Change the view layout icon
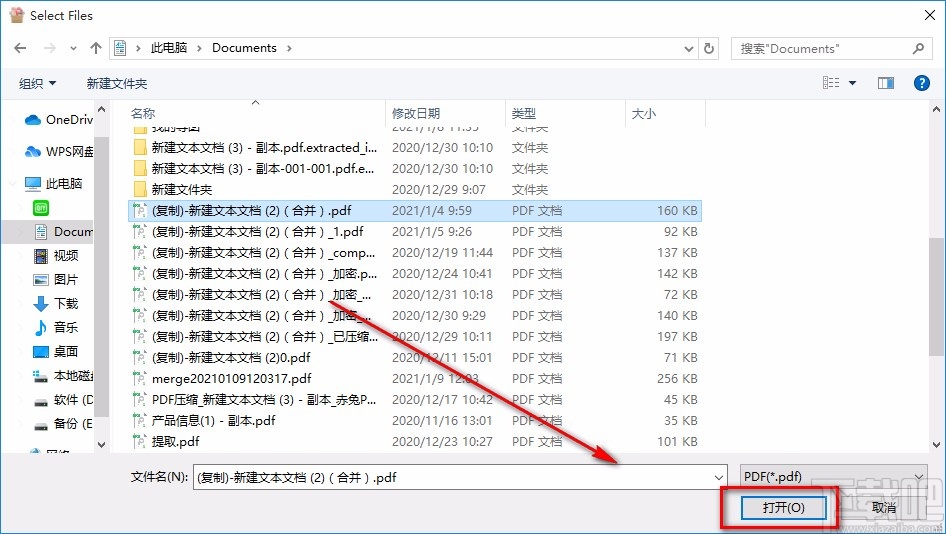Image resolution: width=946 pixels, height=534 pixels. point(831,83)
